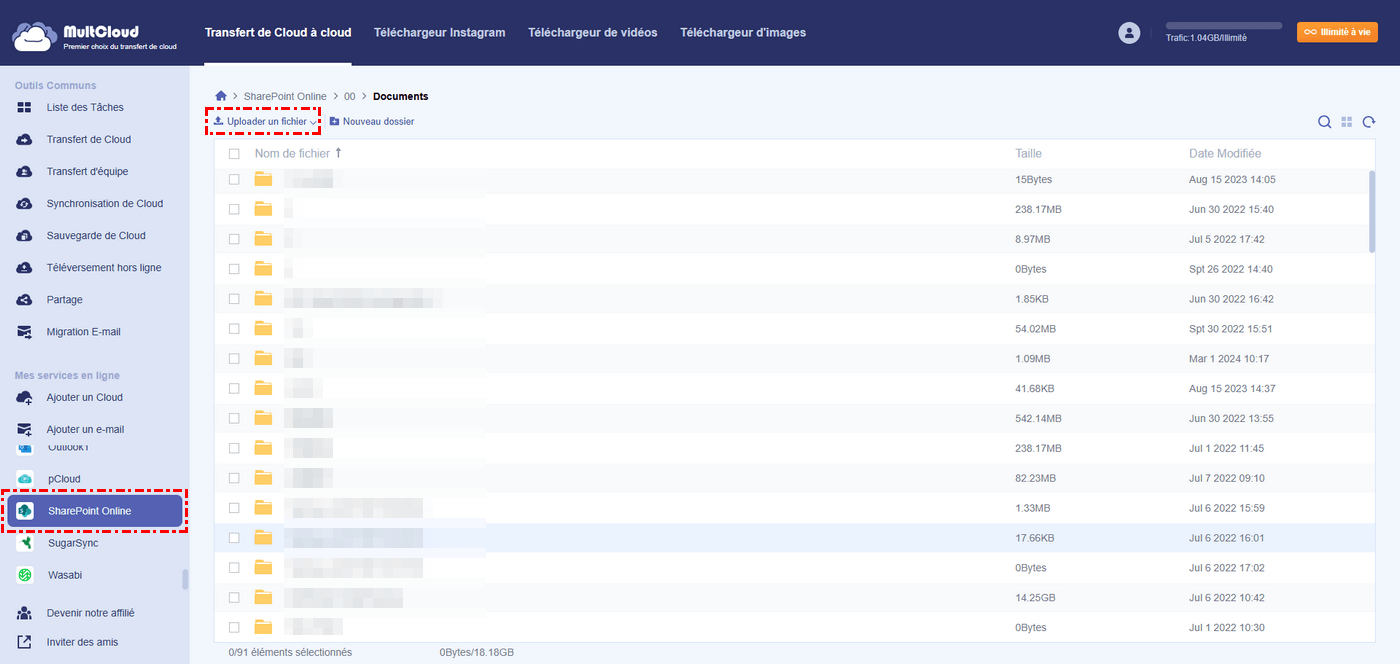The image size is (1400, 664).
Task: Open the user account avatar icon
Action: tap(1129, 33)
